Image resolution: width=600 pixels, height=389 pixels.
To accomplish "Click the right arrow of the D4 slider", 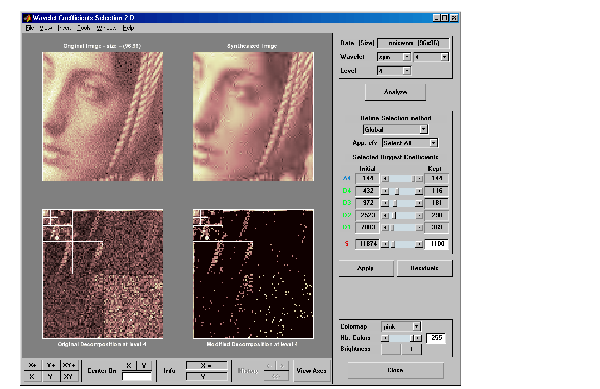I will pyautogui.click(x=419, y=191).
